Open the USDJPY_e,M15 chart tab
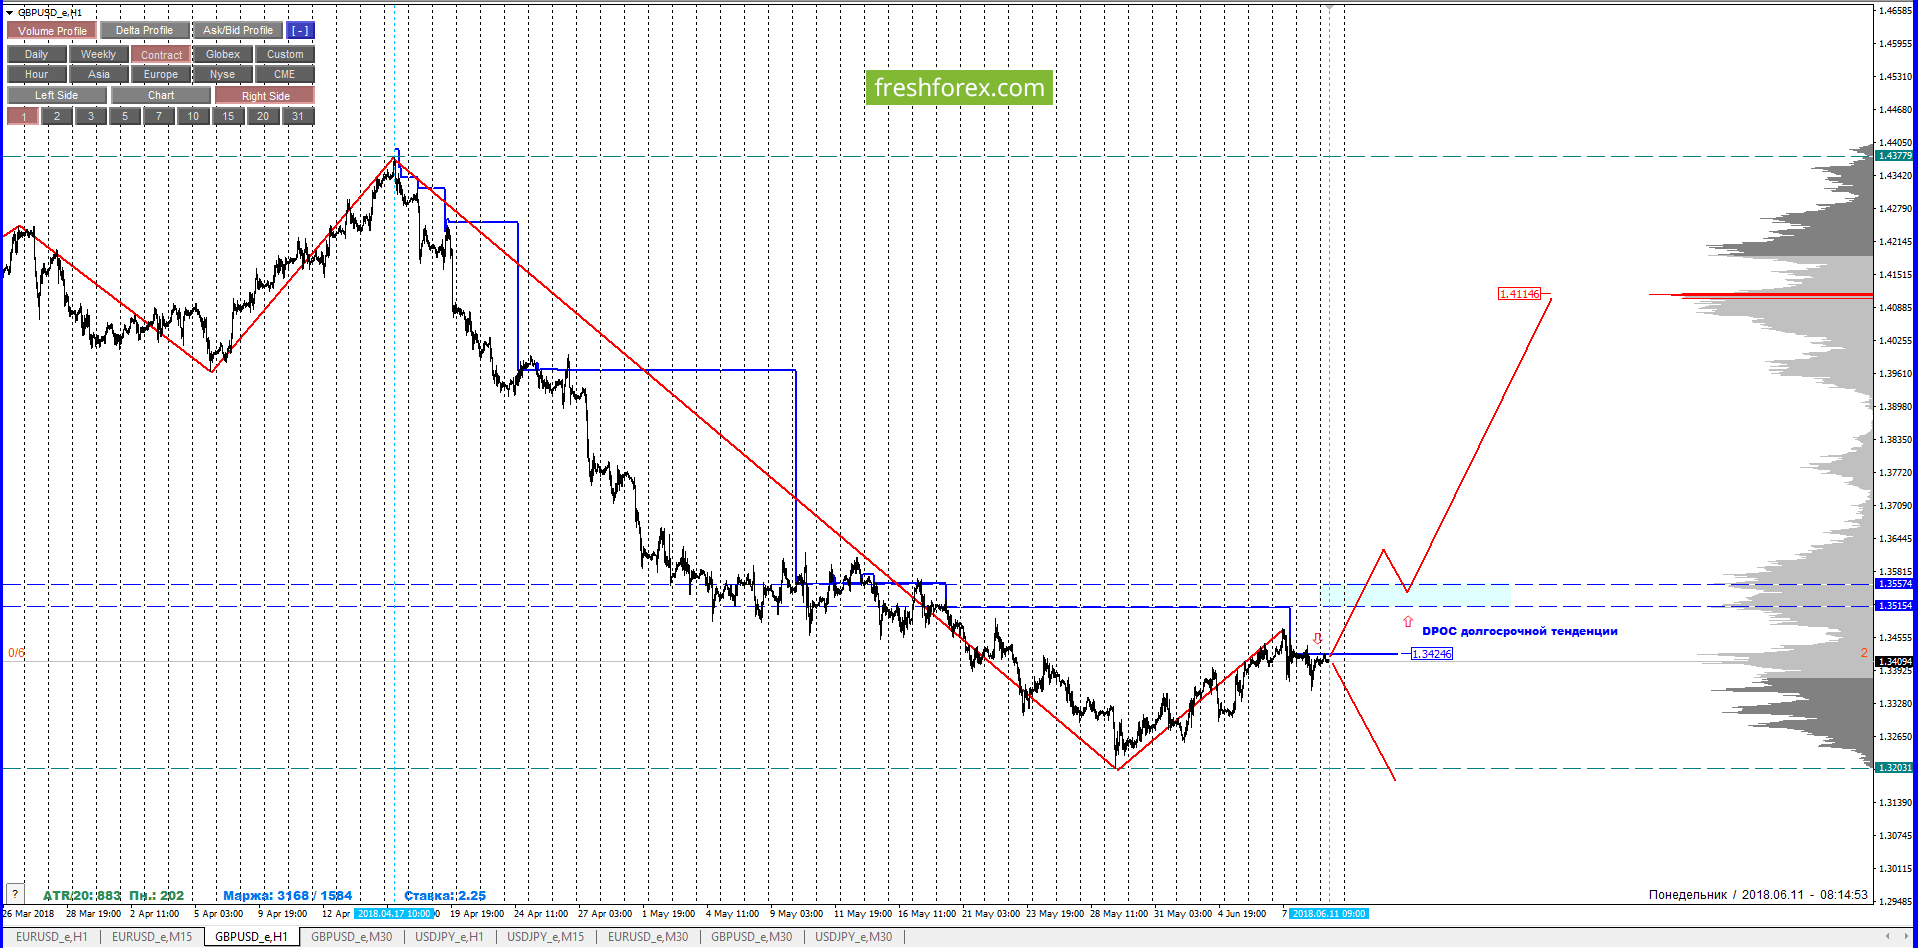The height and width of the screenshot is (948, 1918). 545,937
